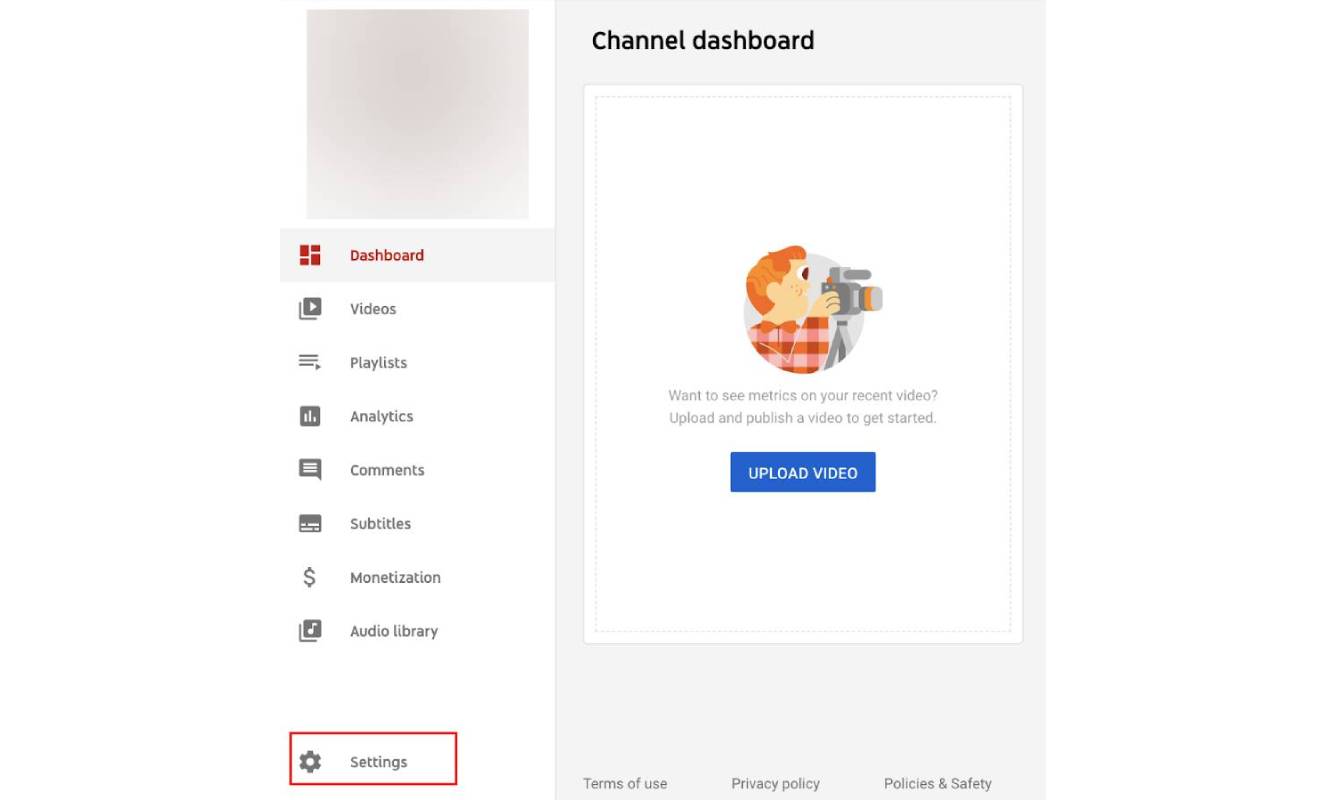Open the Monetization page
The height and width of the screenshot is (800, 1341).
[395, 578]
